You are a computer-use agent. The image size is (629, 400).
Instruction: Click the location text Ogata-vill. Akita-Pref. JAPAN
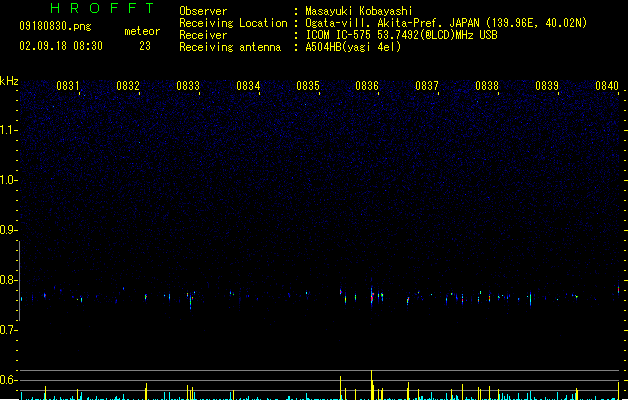pos(392,23)
